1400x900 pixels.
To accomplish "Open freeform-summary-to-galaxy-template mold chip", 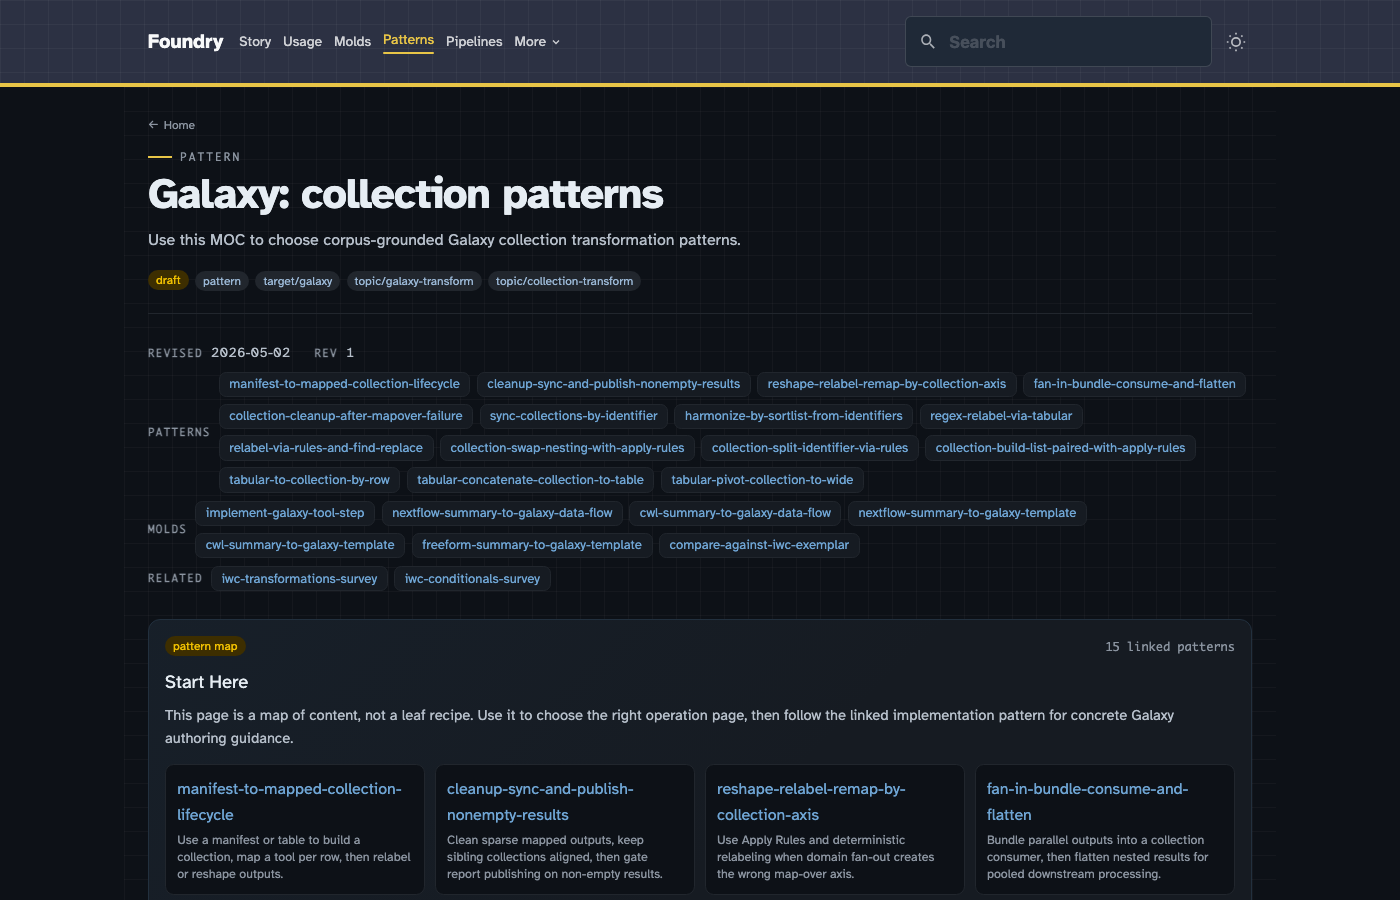I will click(532, 545).
